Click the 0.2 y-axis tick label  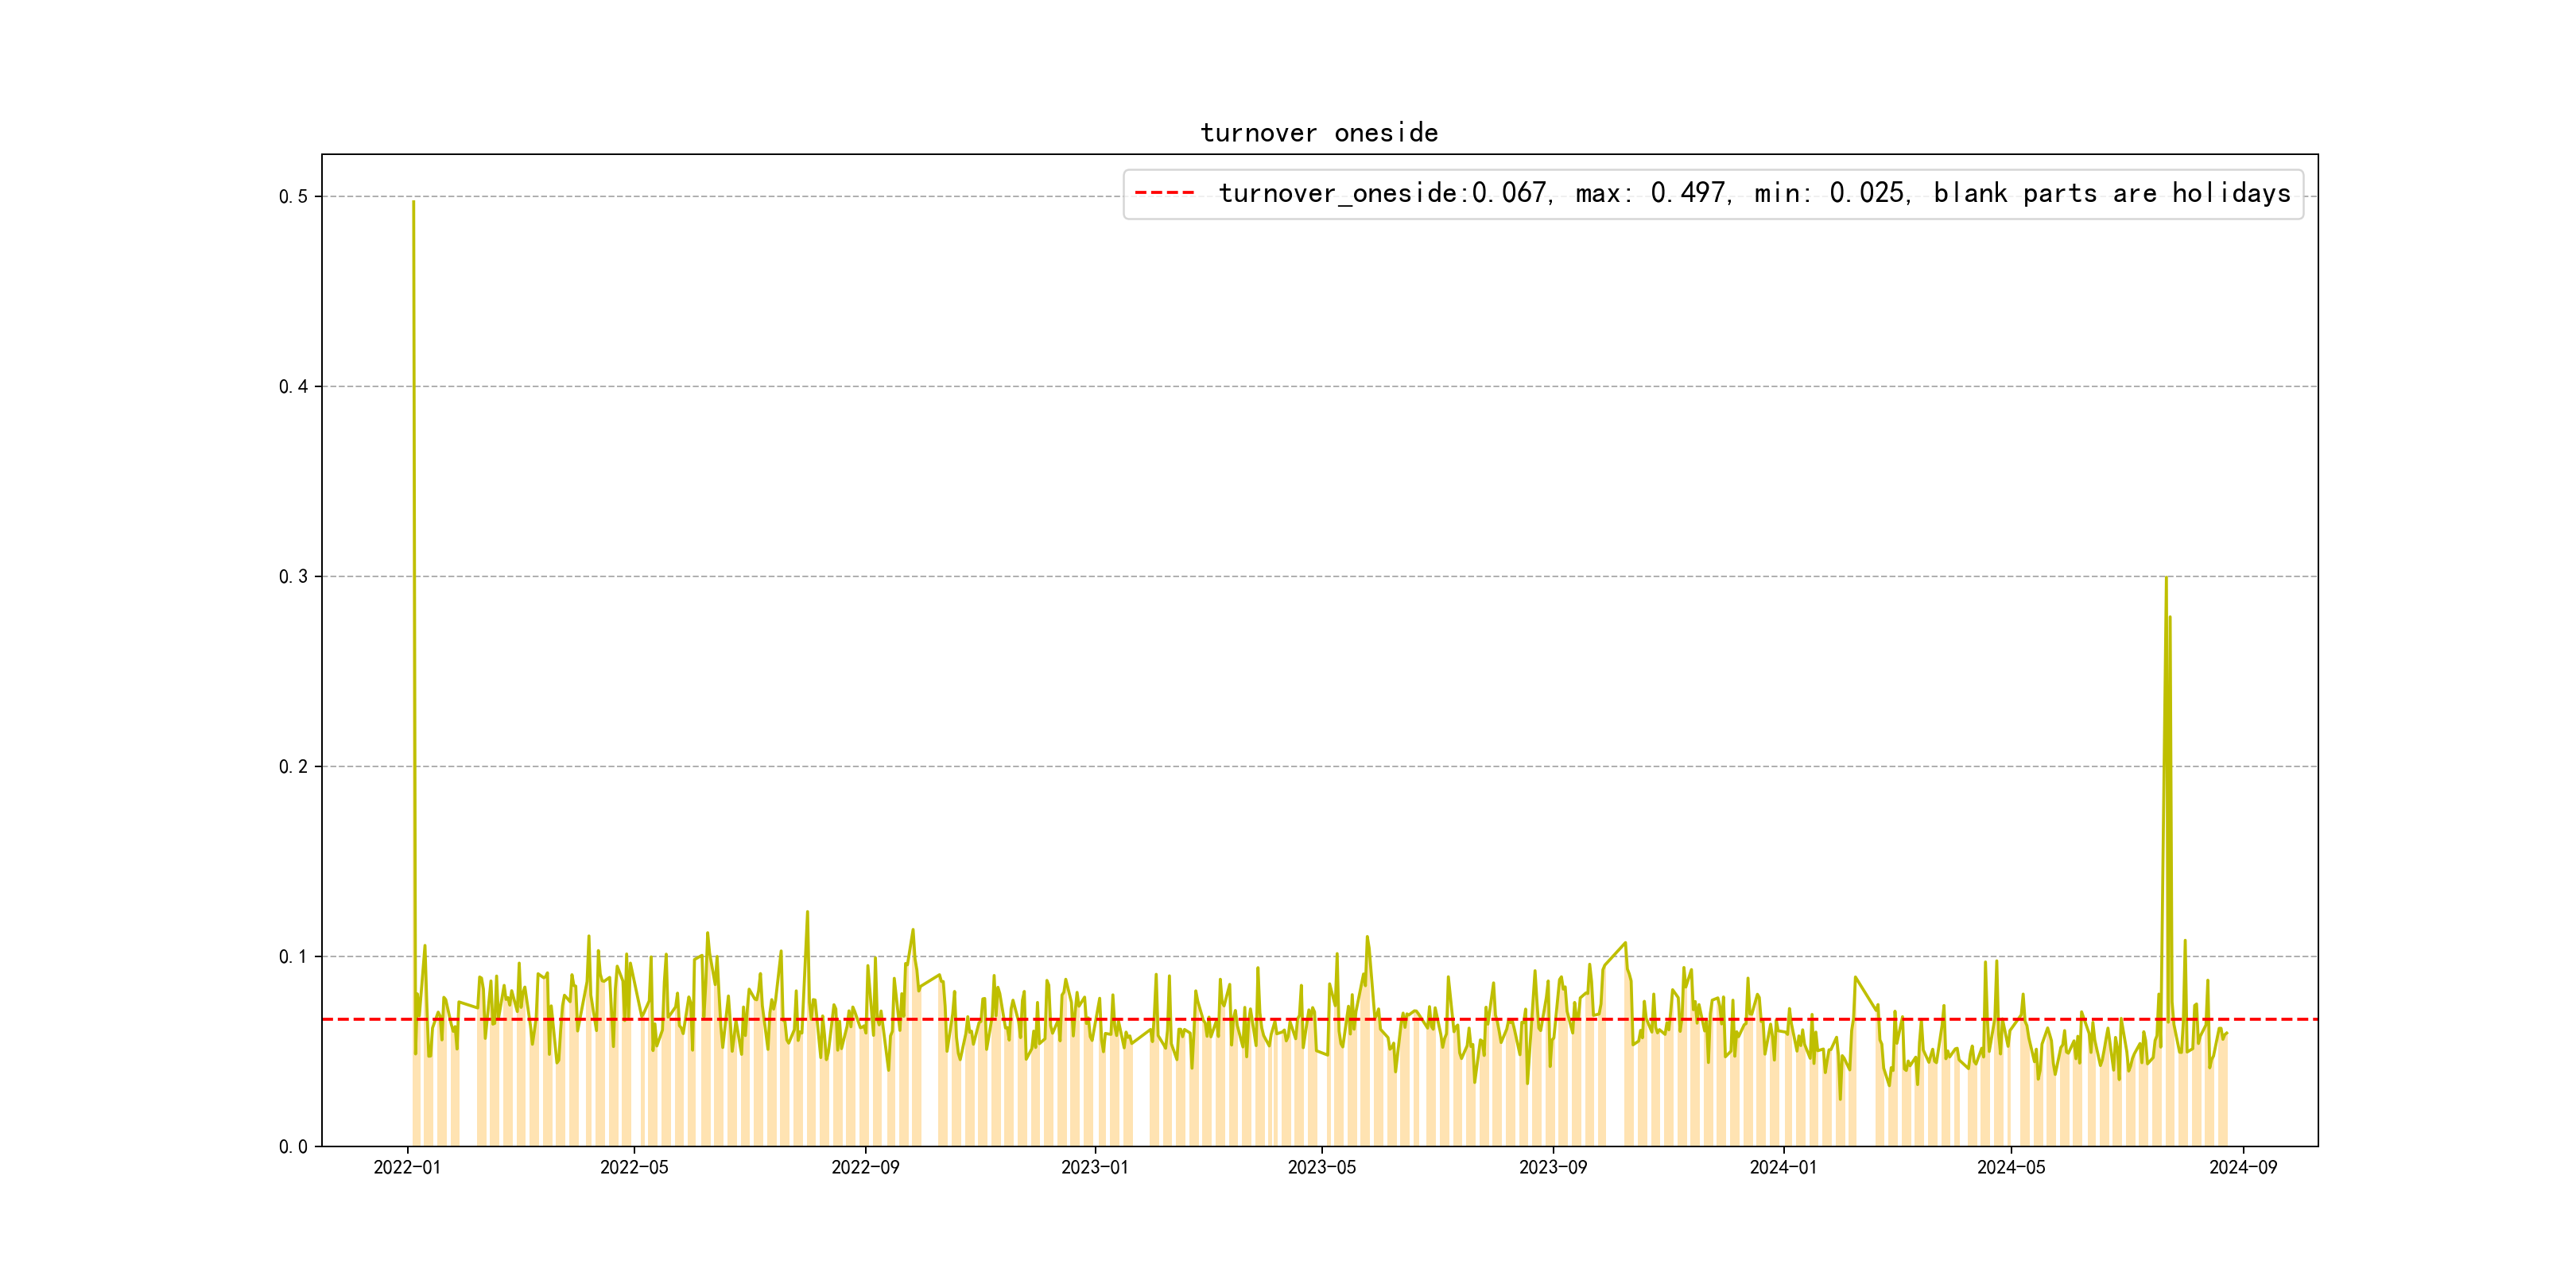point(293,767)
